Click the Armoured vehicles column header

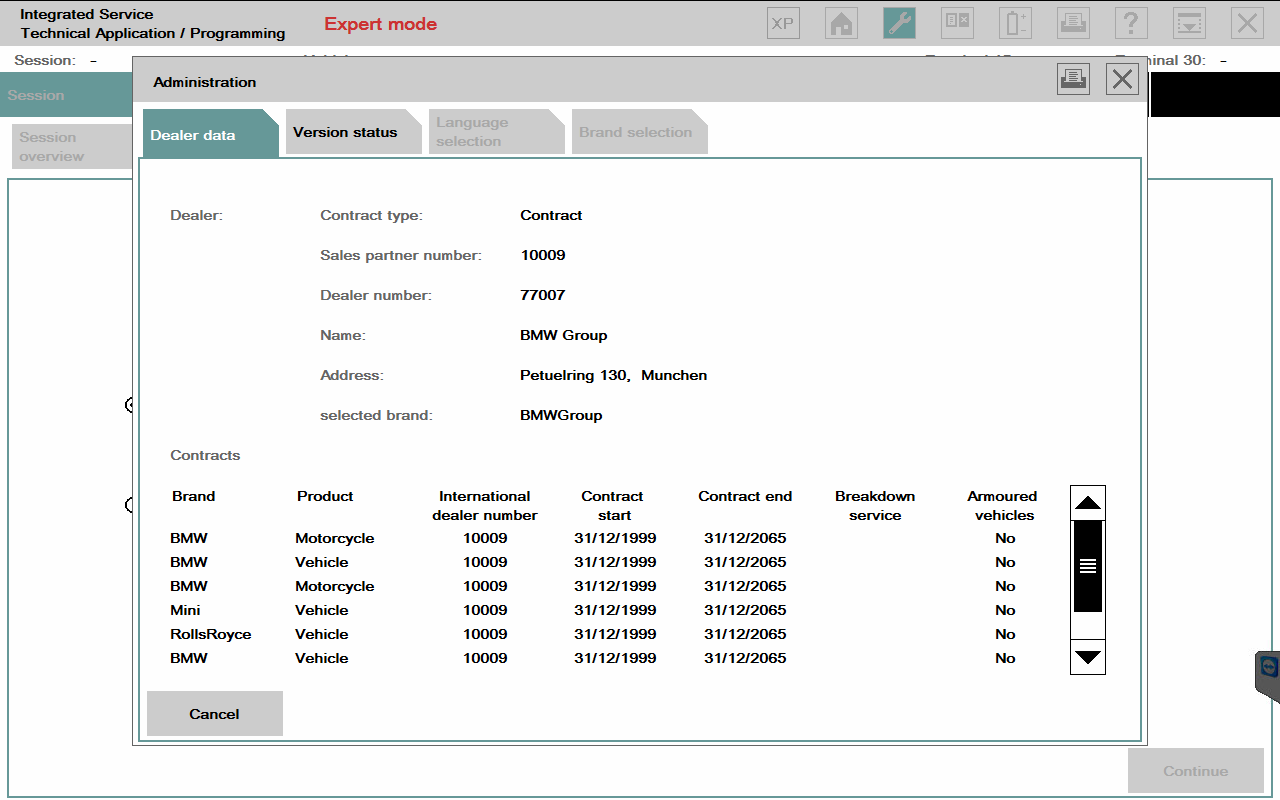click(x=1004, y=506)
